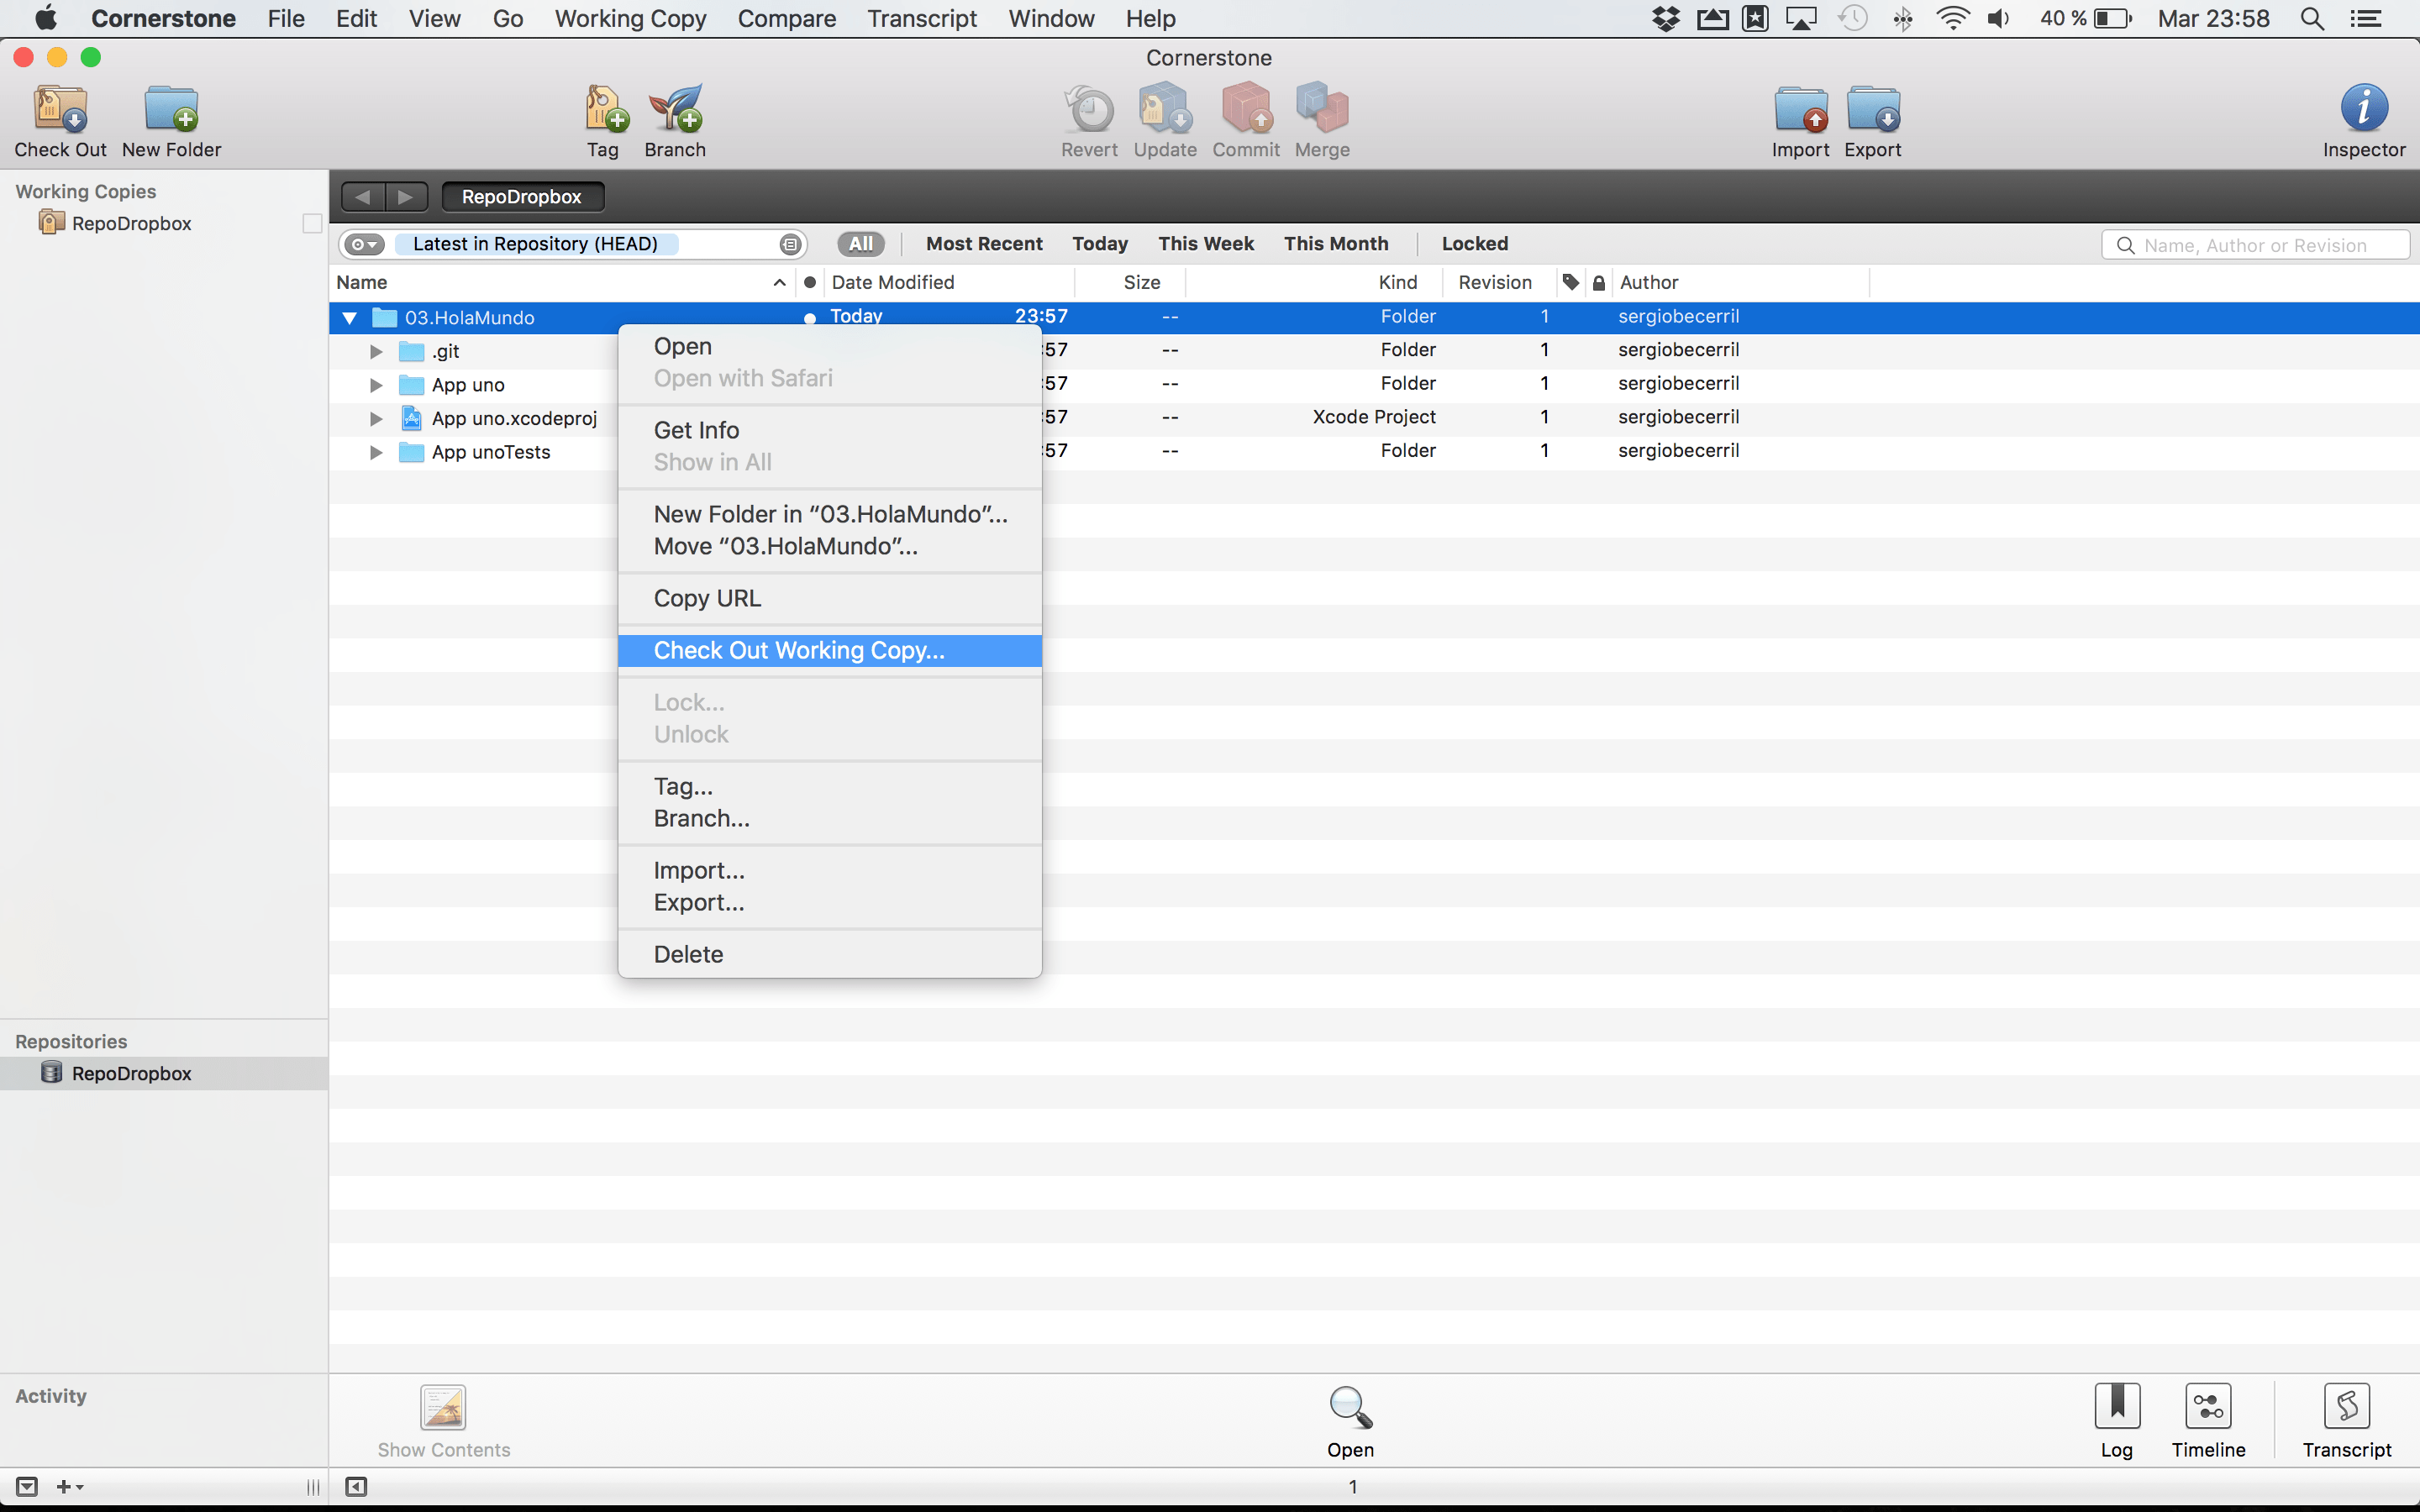Click the sidebar hide icon in status bar
Viewport: 2420px width, 1512px height.
coord(356,1487)
